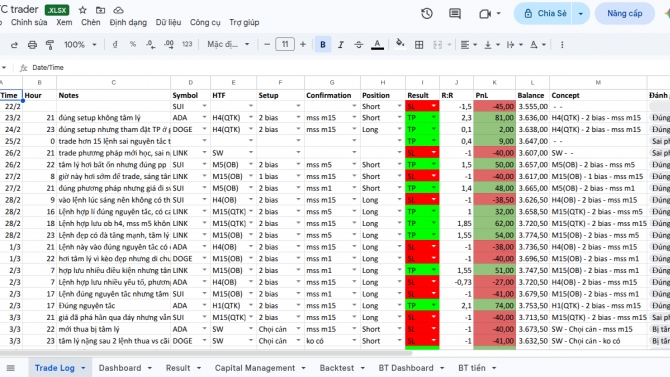Open the Capital Management sheet tab
The height and width of the screenshot is (377, 670).
pos(255,368)
